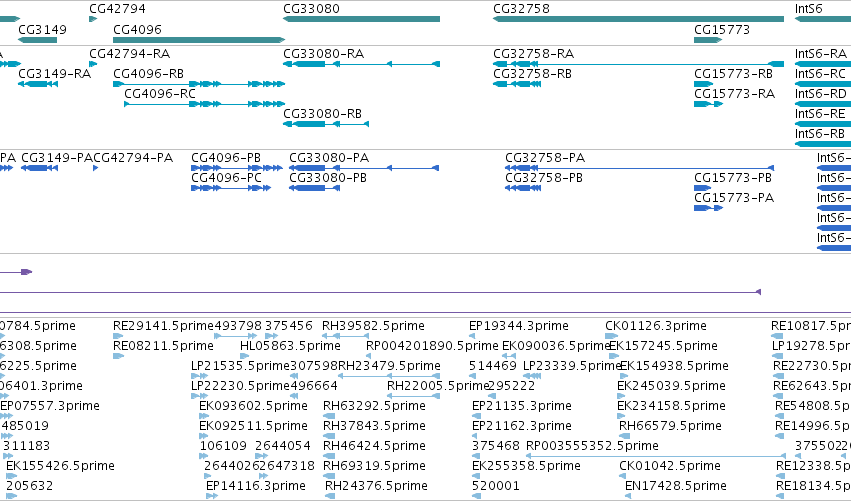Click the CG15773-PB protein label
This screenshot has width=851, height=501.
(733, 178)
